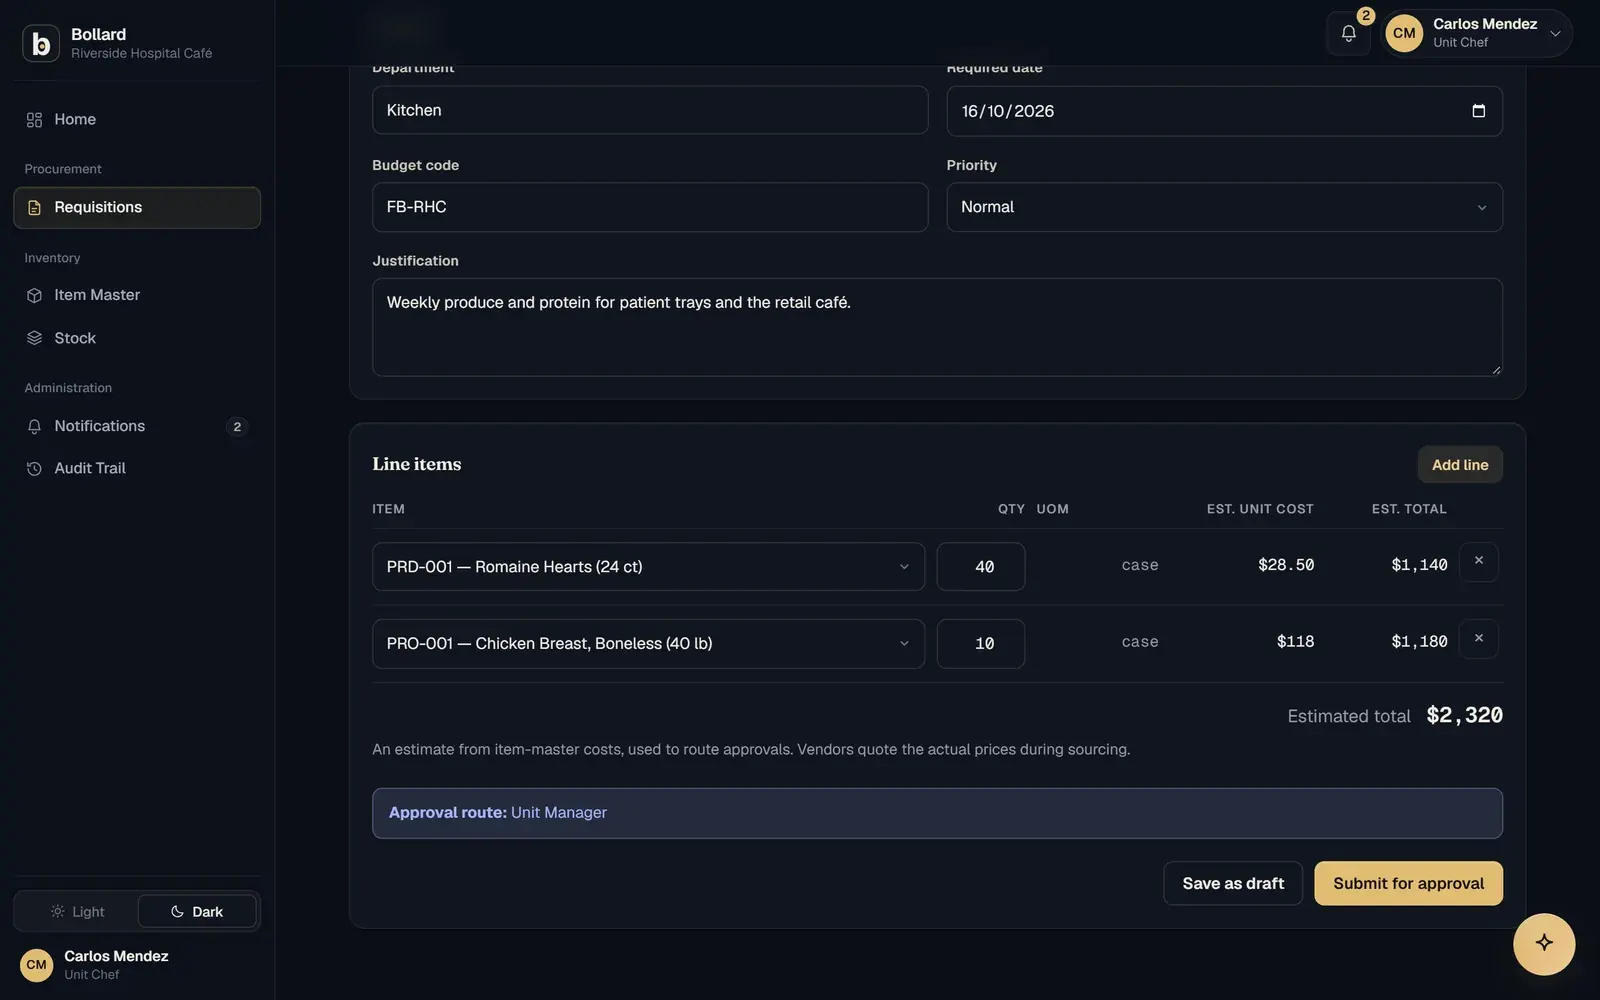Switch to Dark theme
The image size is (1600, 1000).
point(197,912)
